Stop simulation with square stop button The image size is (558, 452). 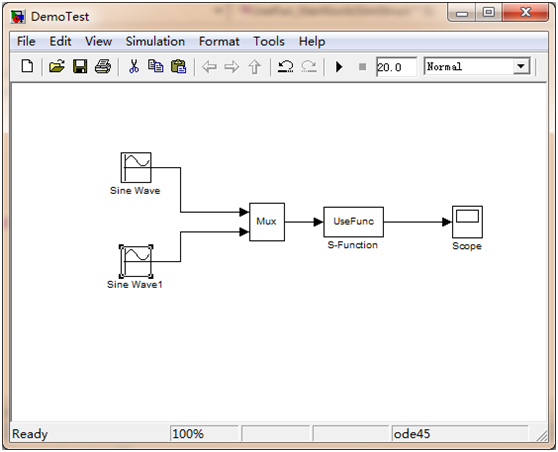click(363, 67)
